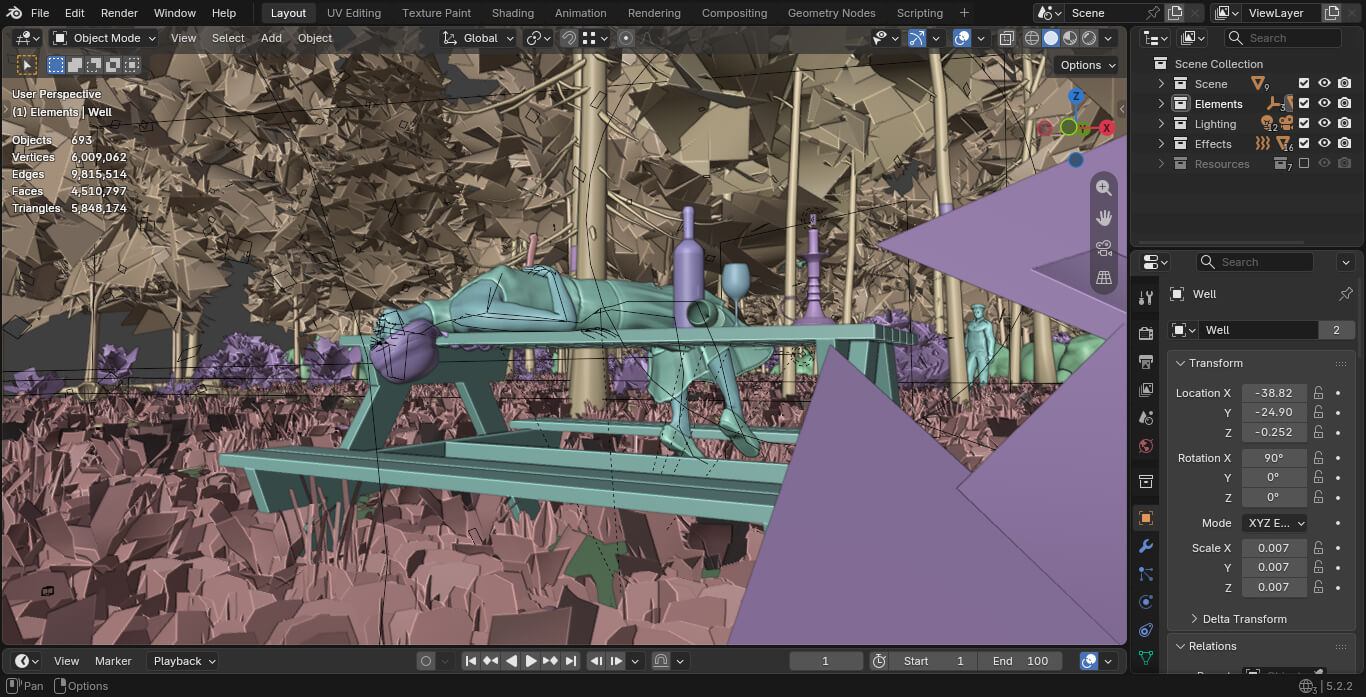The height and width of the screenshot is (697, 1366).
Task: Enable the X-ray toggle icon
Action: (1007, 38)
